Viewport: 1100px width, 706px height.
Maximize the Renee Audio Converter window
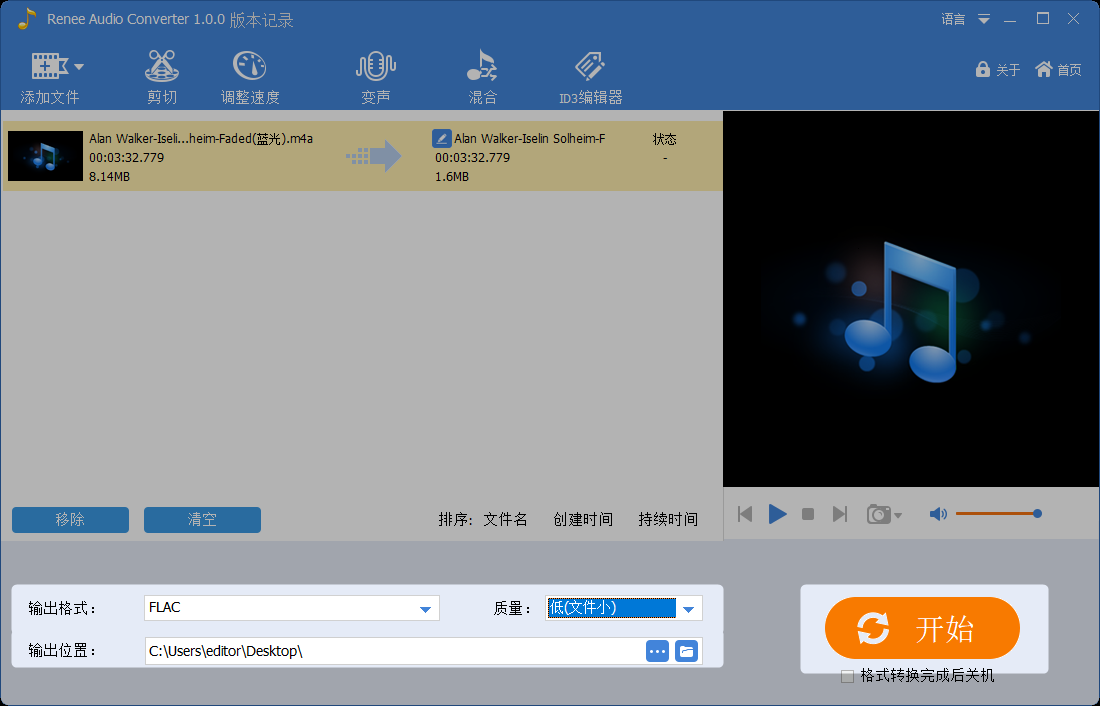point(1043,19)
